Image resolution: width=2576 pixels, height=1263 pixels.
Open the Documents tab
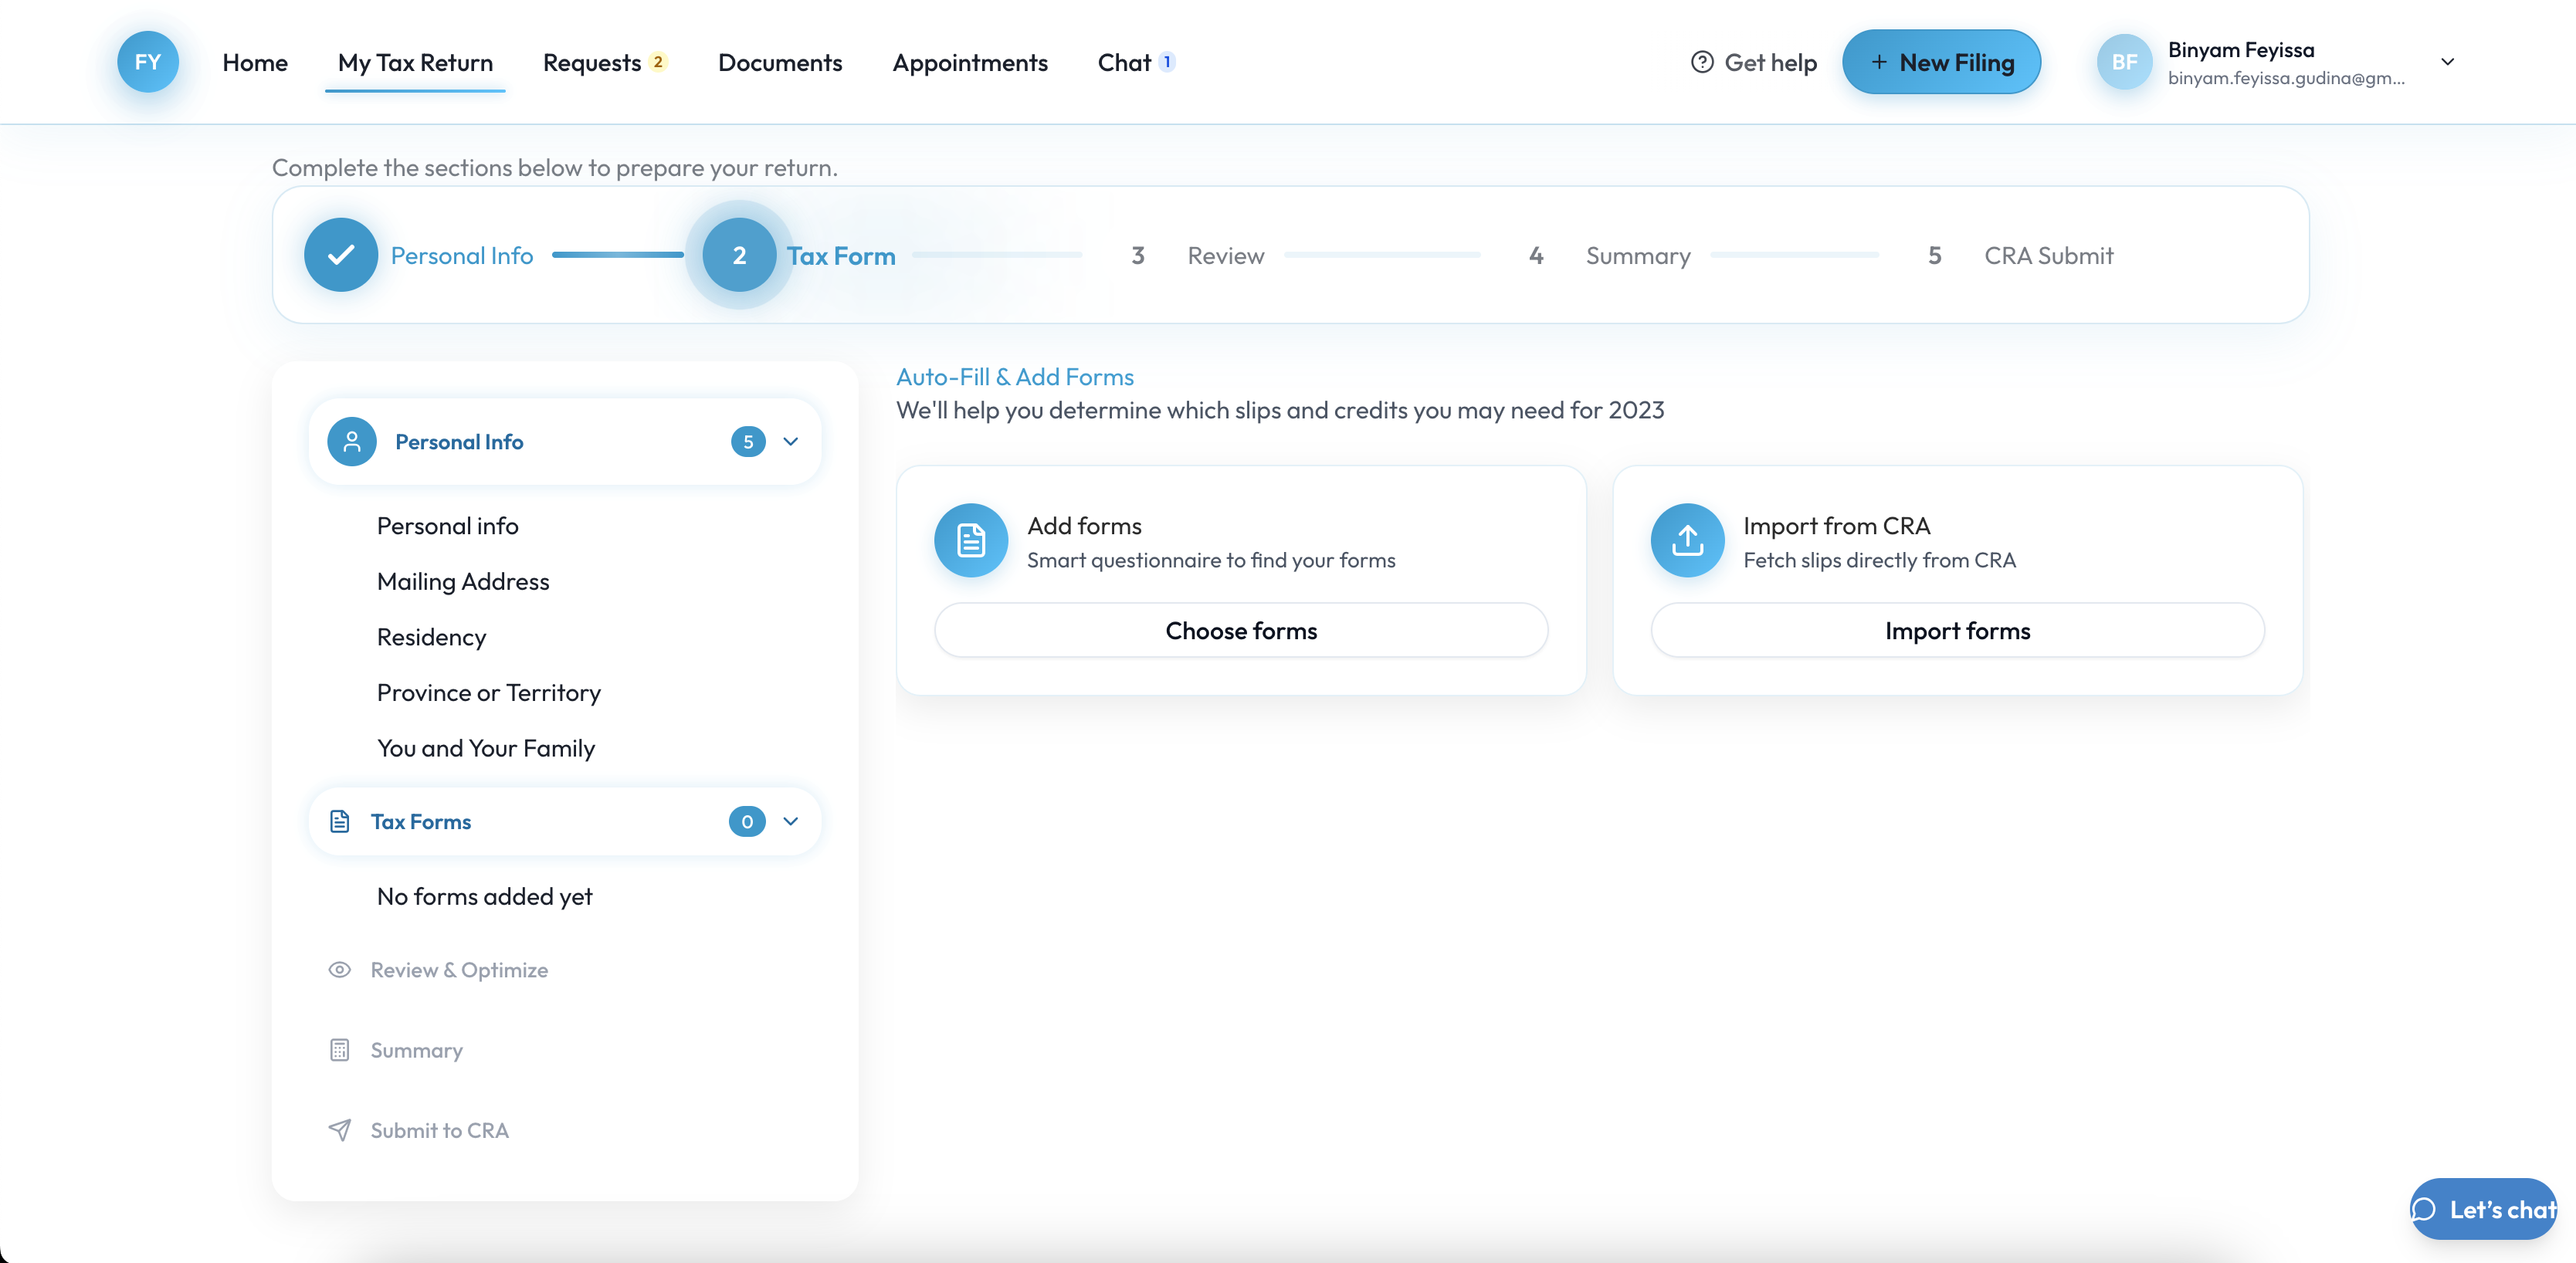[780, 62]
